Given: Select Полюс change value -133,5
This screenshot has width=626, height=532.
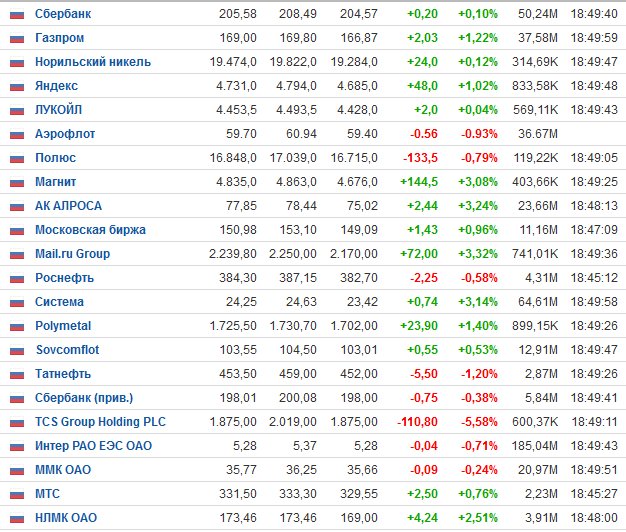Looking at the screenshot, I should coord(420,158).
